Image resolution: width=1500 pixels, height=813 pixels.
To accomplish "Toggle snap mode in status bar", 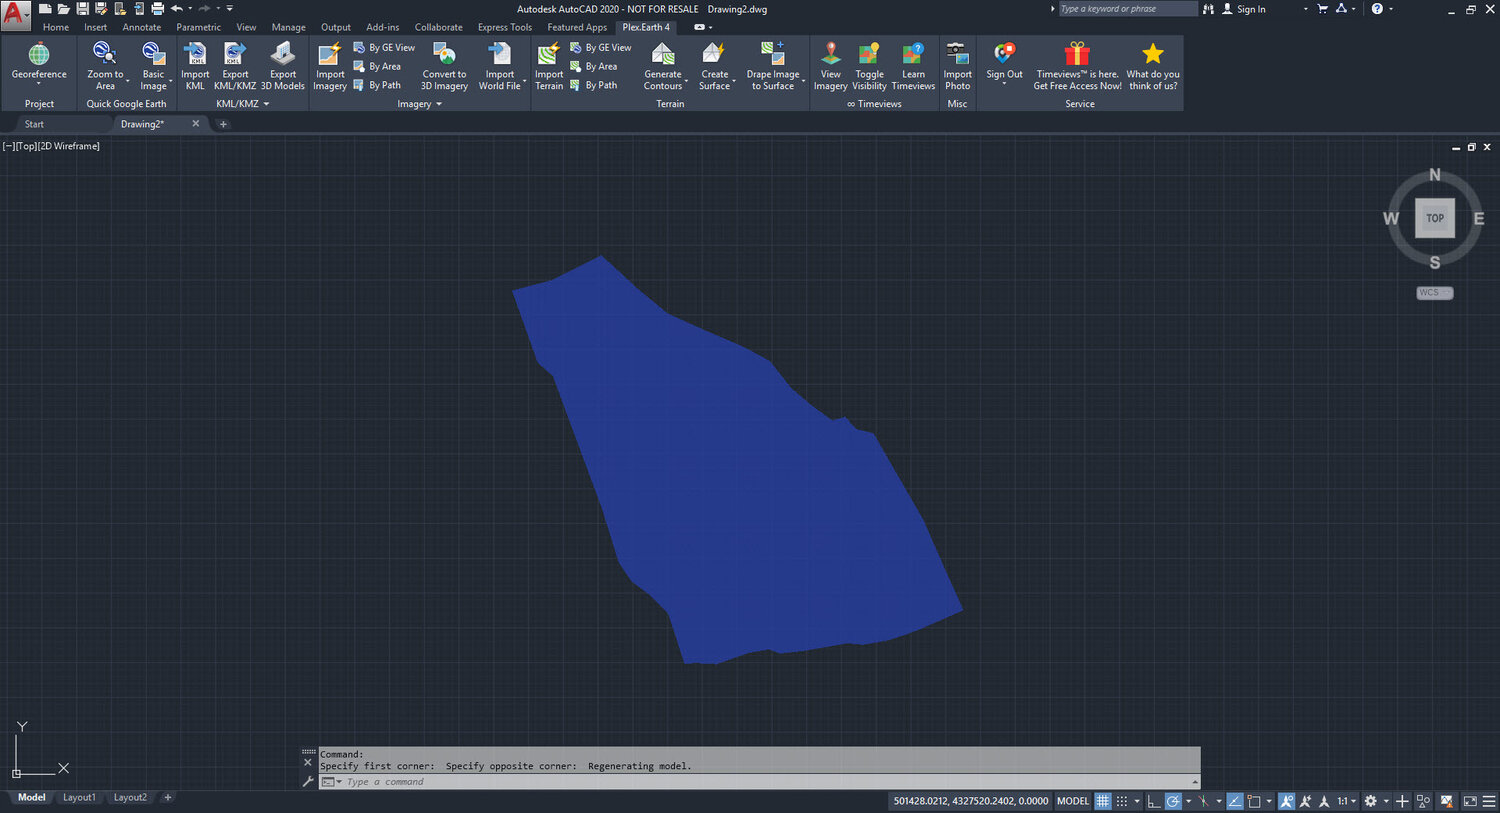I will [x=1123, y=801].
